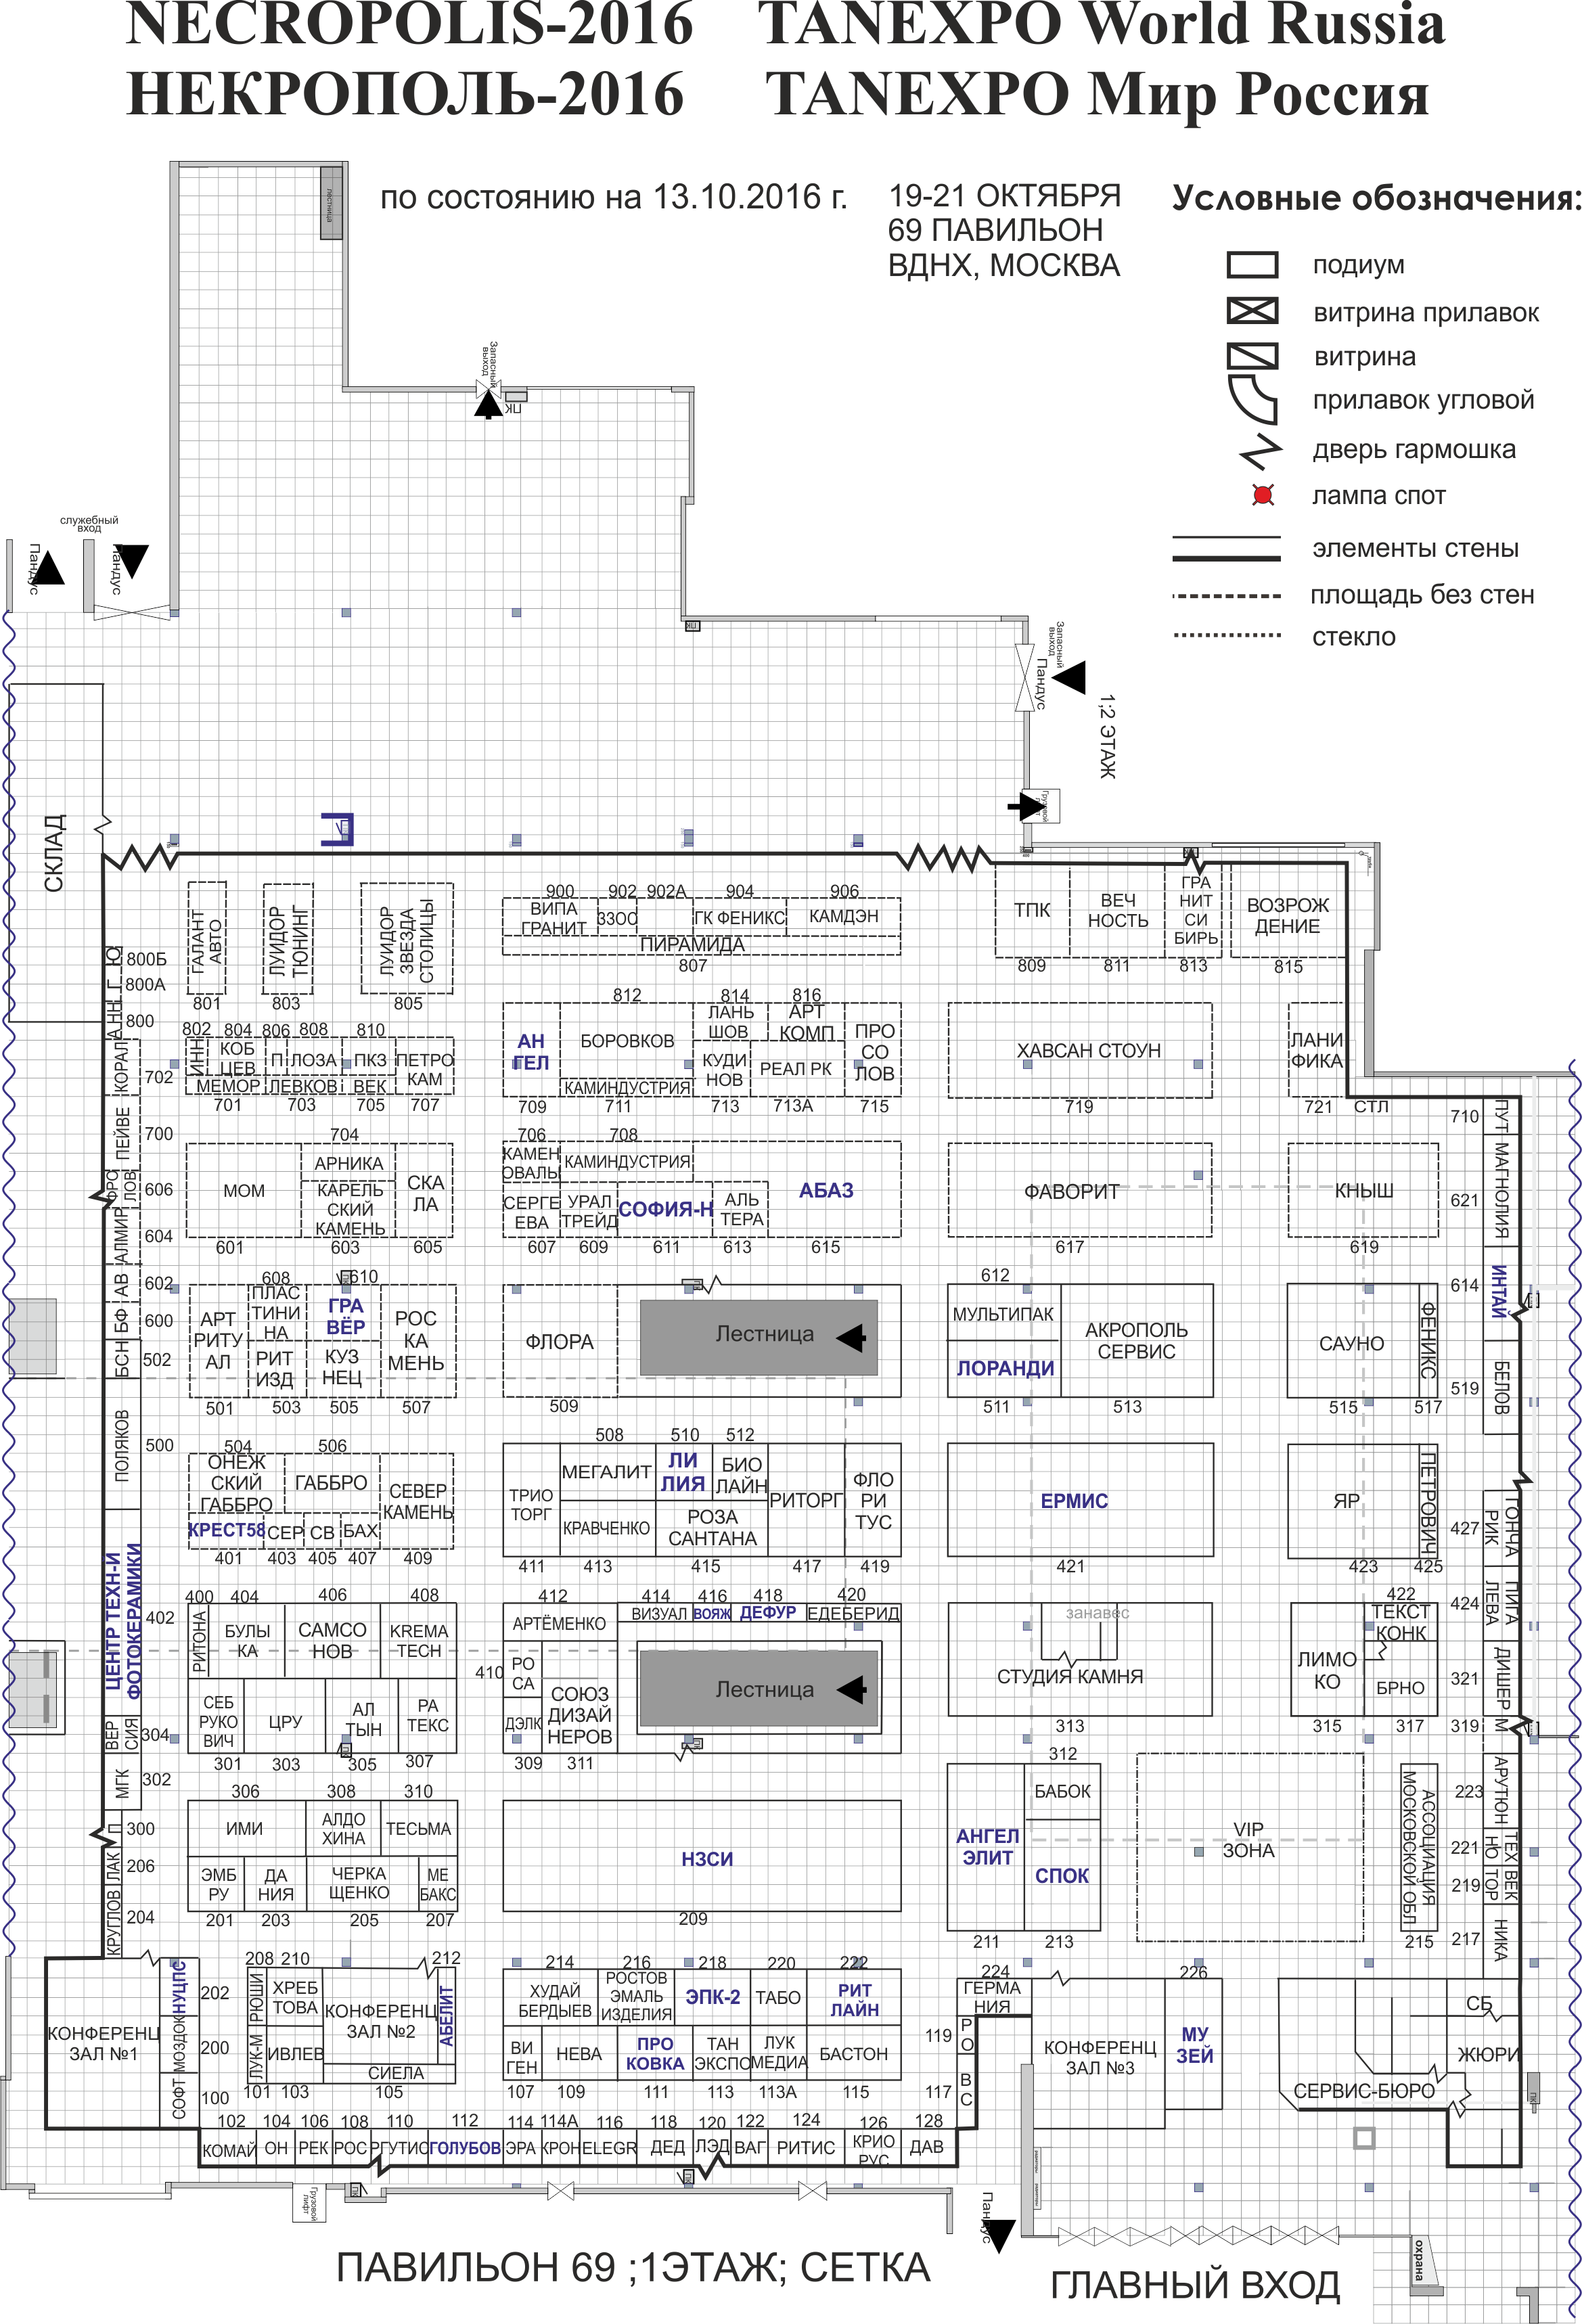Click the arrow on staircase beside ФЛОРА

click(x=850, y=1337)
